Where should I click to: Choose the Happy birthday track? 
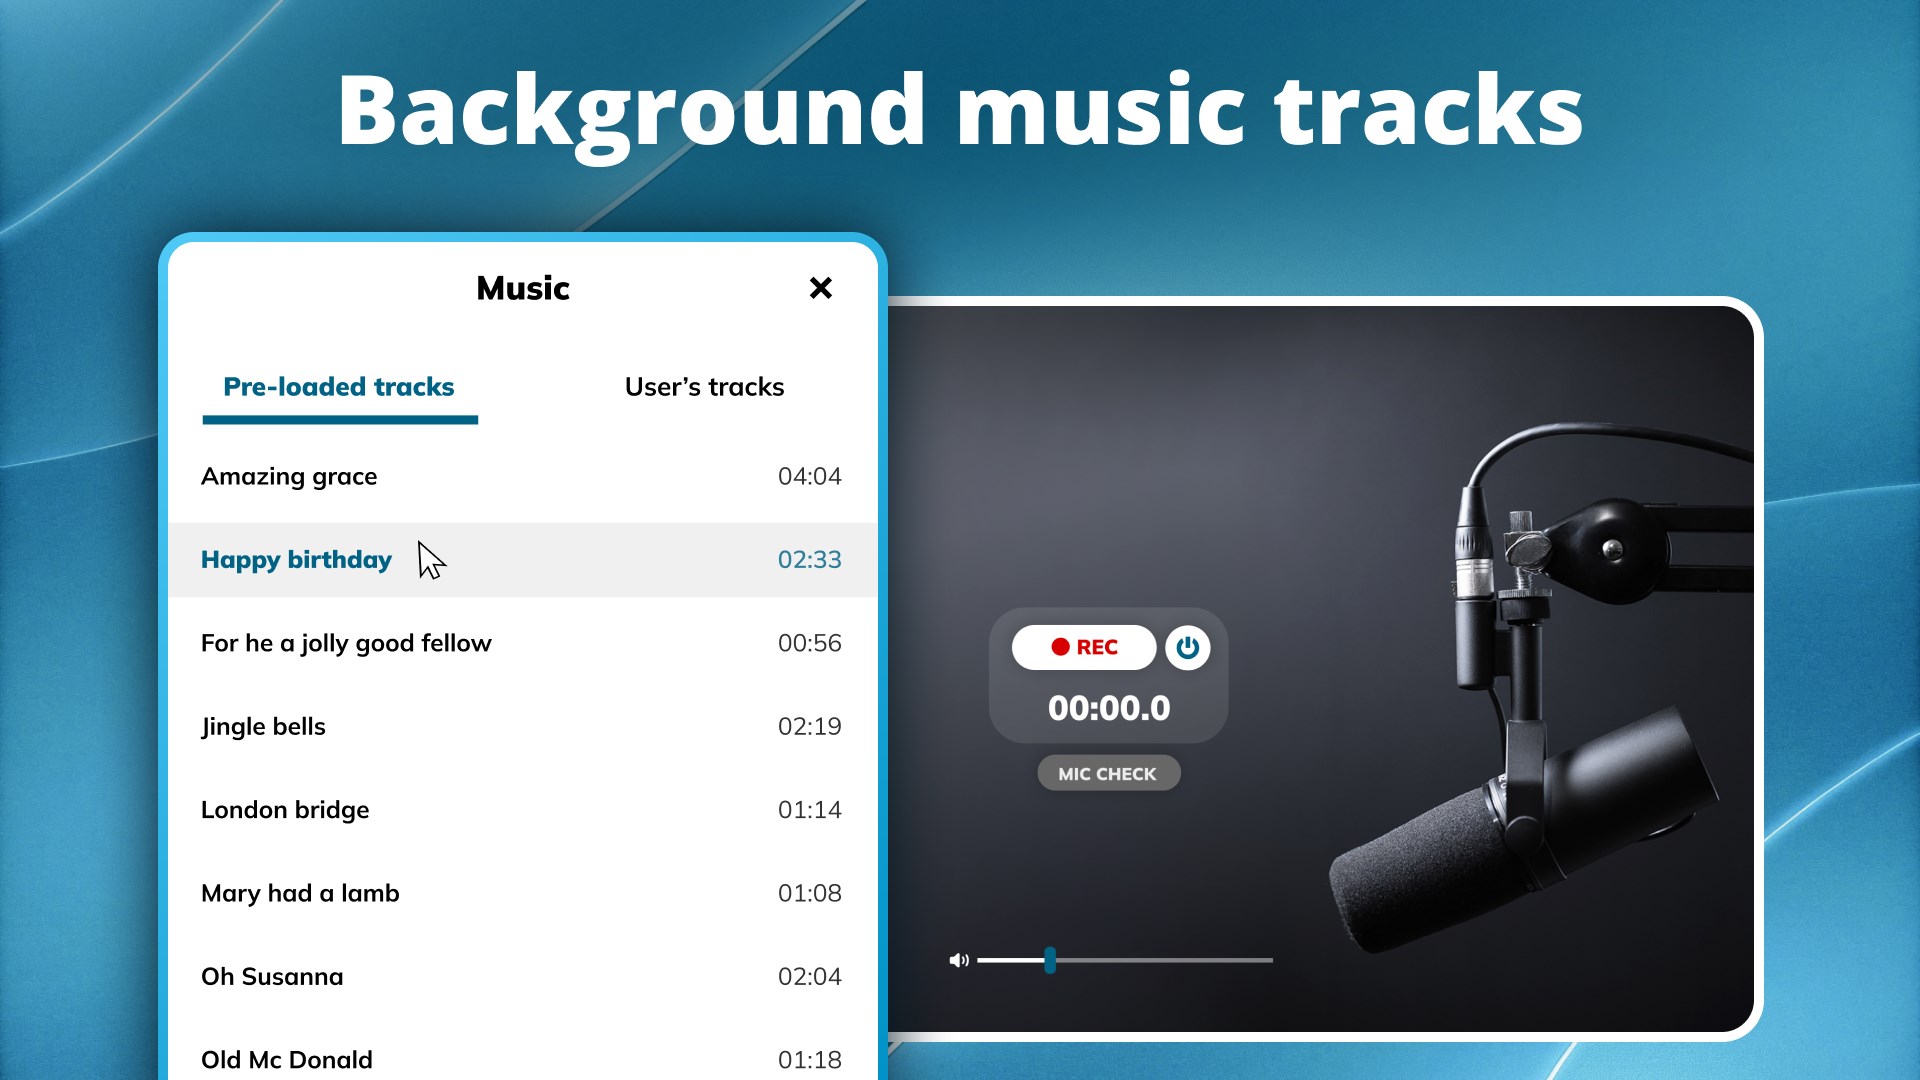click(x=297, y=560)
